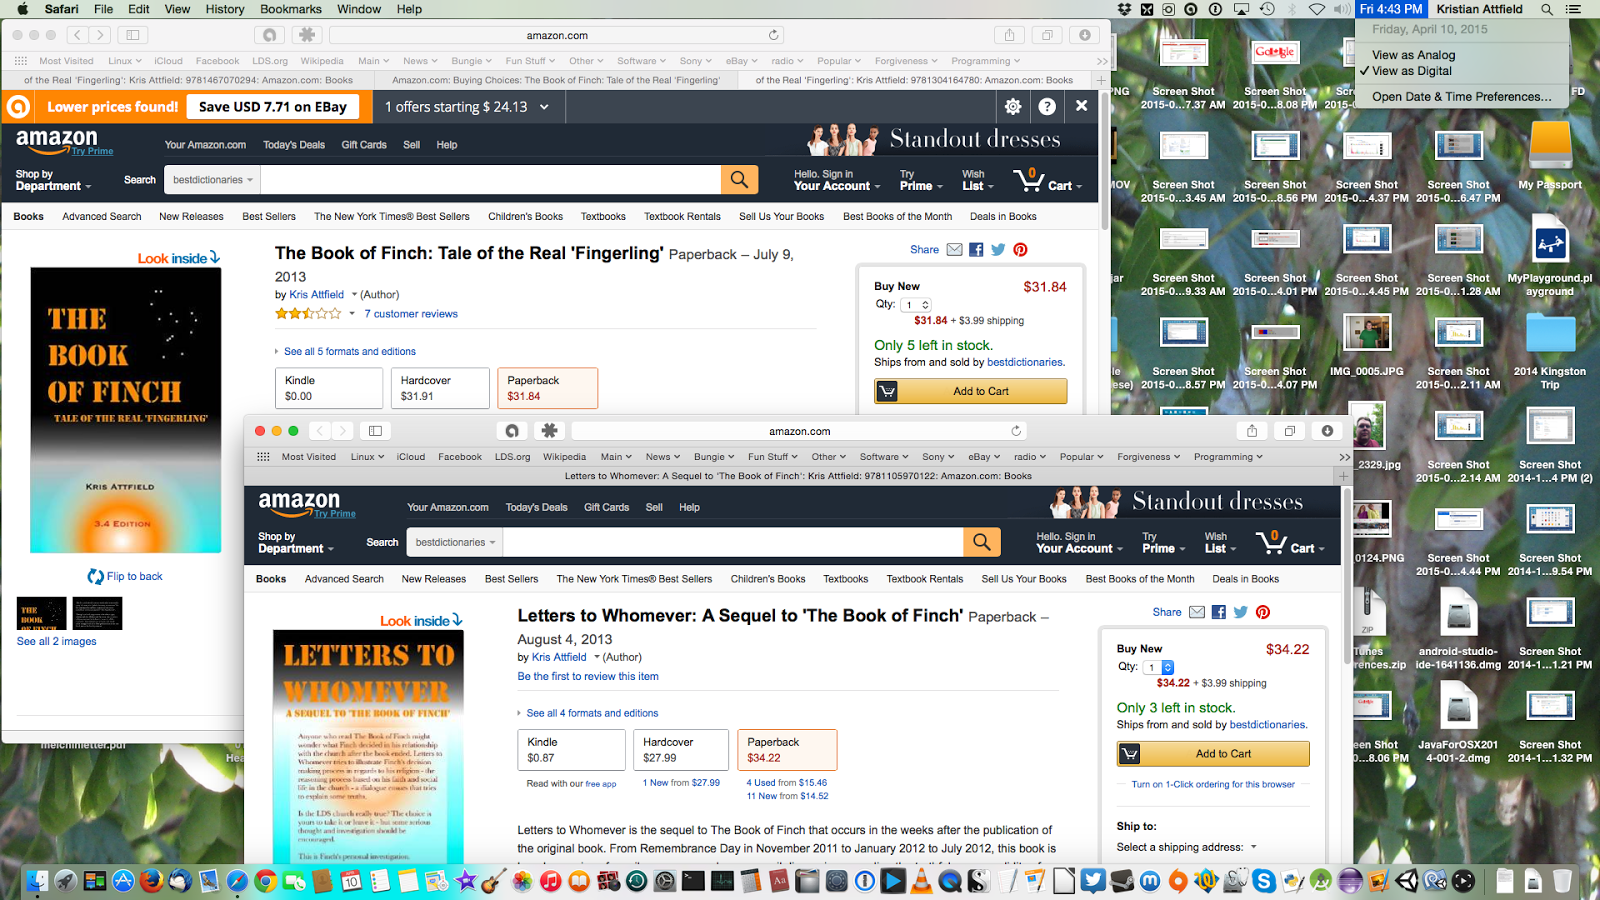This screenshot has height=900, width=1600.
Task: Launch Firefox from the Dock
Action: point(151,881)
